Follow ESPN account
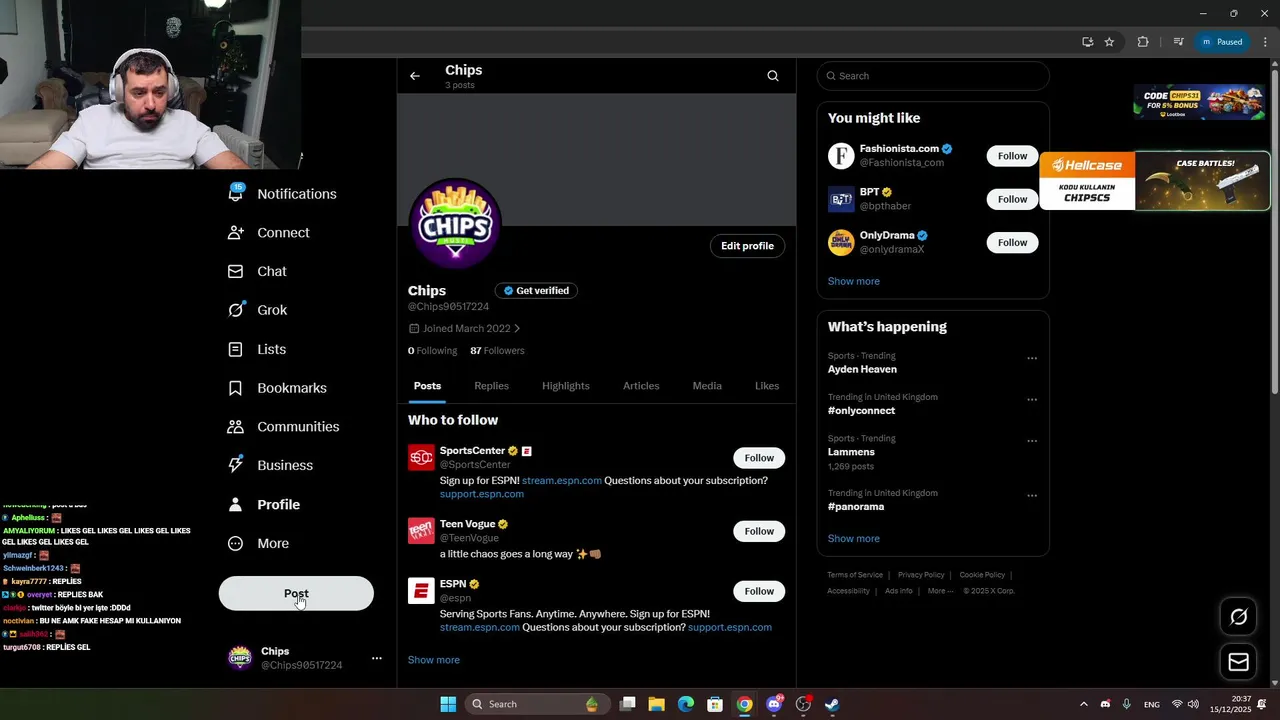 point(759,591)
